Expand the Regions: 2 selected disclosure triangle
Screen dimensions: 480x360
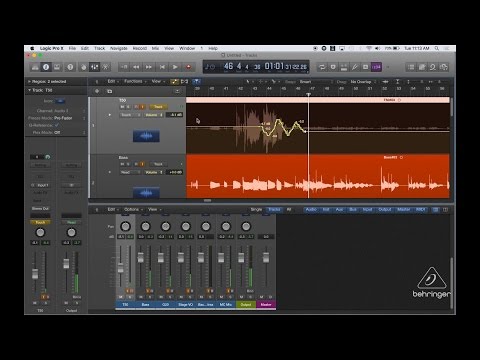(29, 81)
